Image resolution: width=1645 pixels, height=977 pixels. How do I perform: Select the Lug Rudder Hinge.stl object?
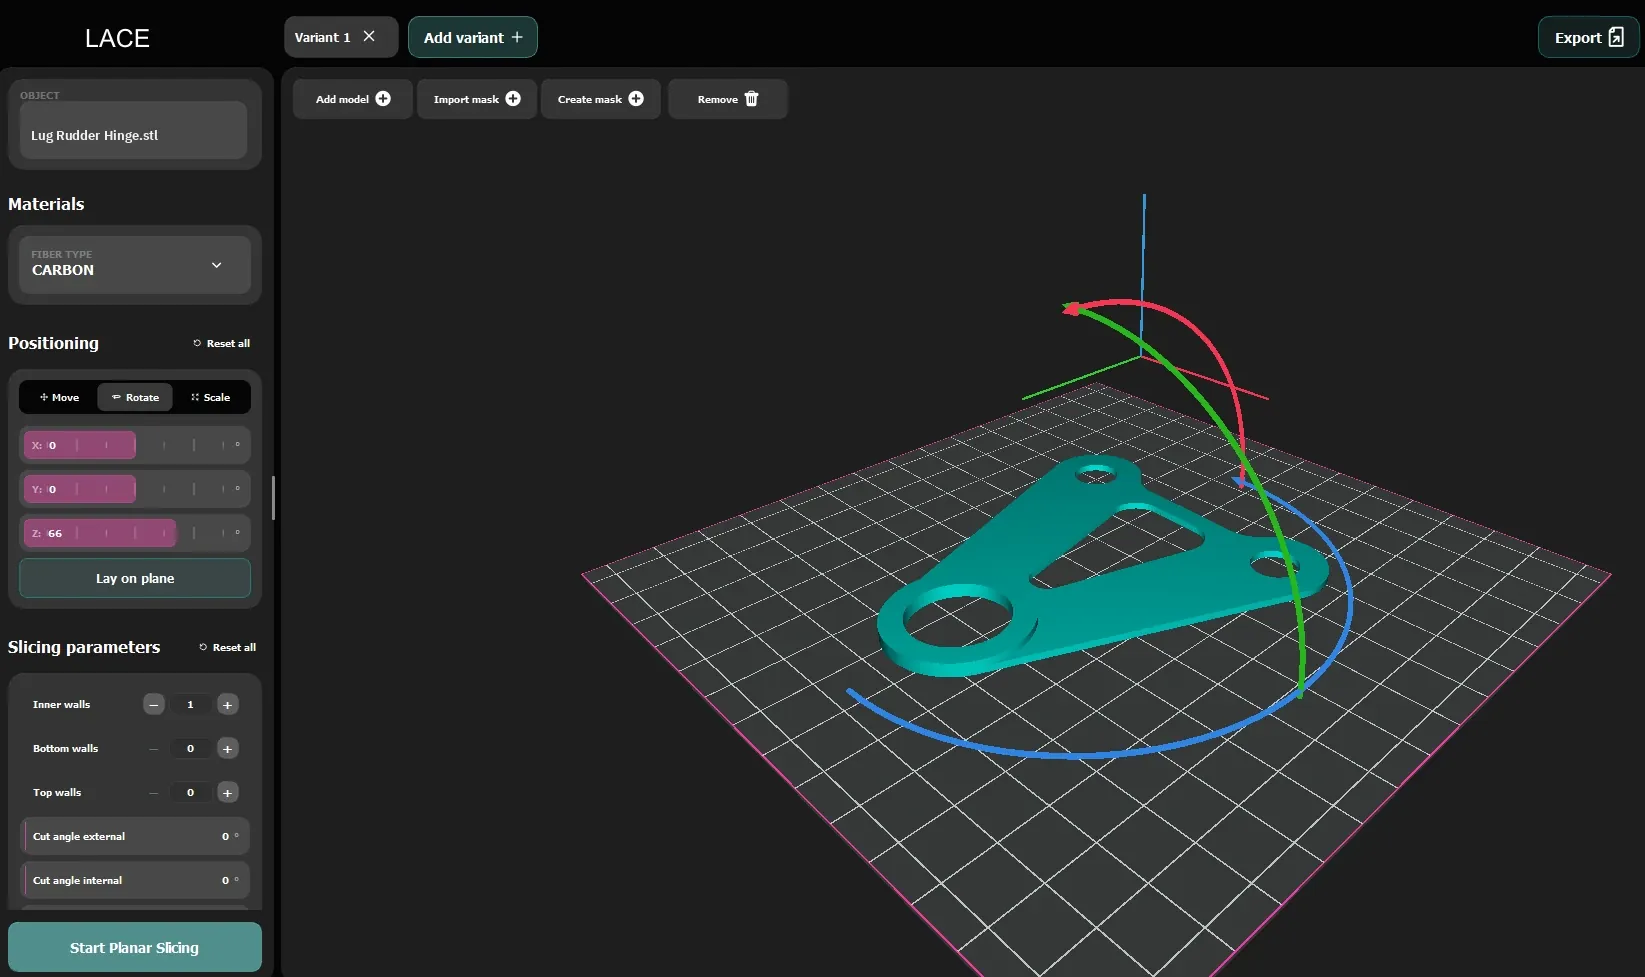click(x=133, y=130)
